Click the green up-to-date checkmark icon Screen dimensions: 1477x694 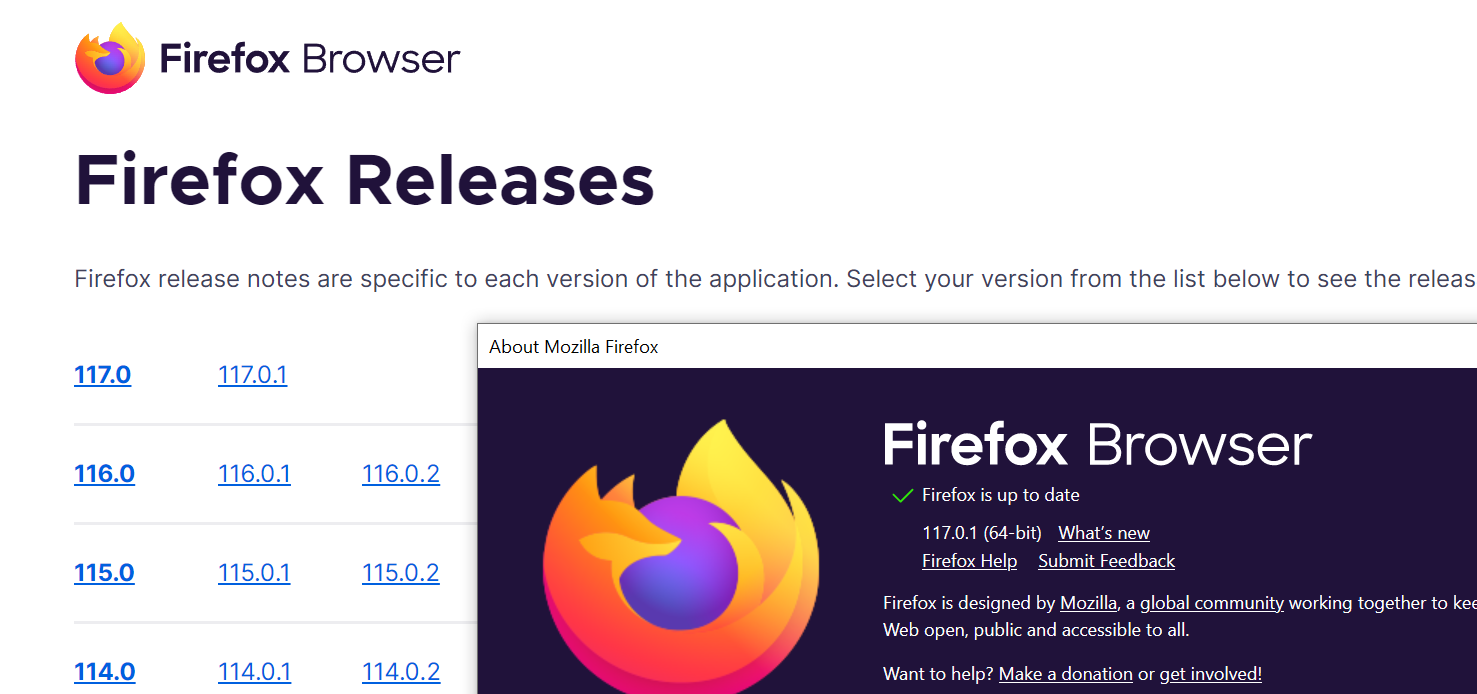tap(902, 495)
